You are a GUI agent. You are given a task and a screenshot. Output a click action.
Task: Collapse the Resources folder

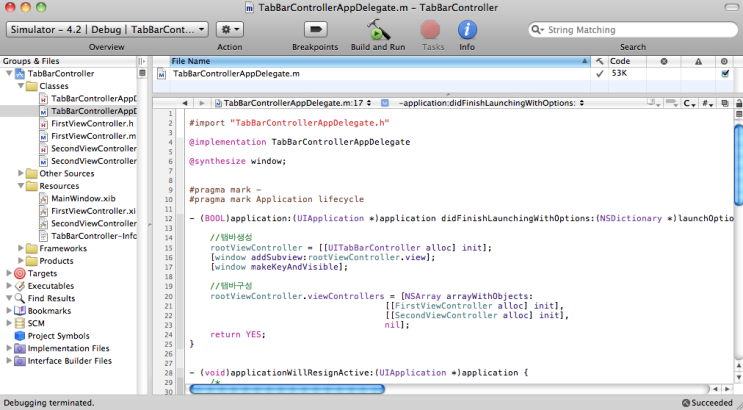click(x=21, y=186)
